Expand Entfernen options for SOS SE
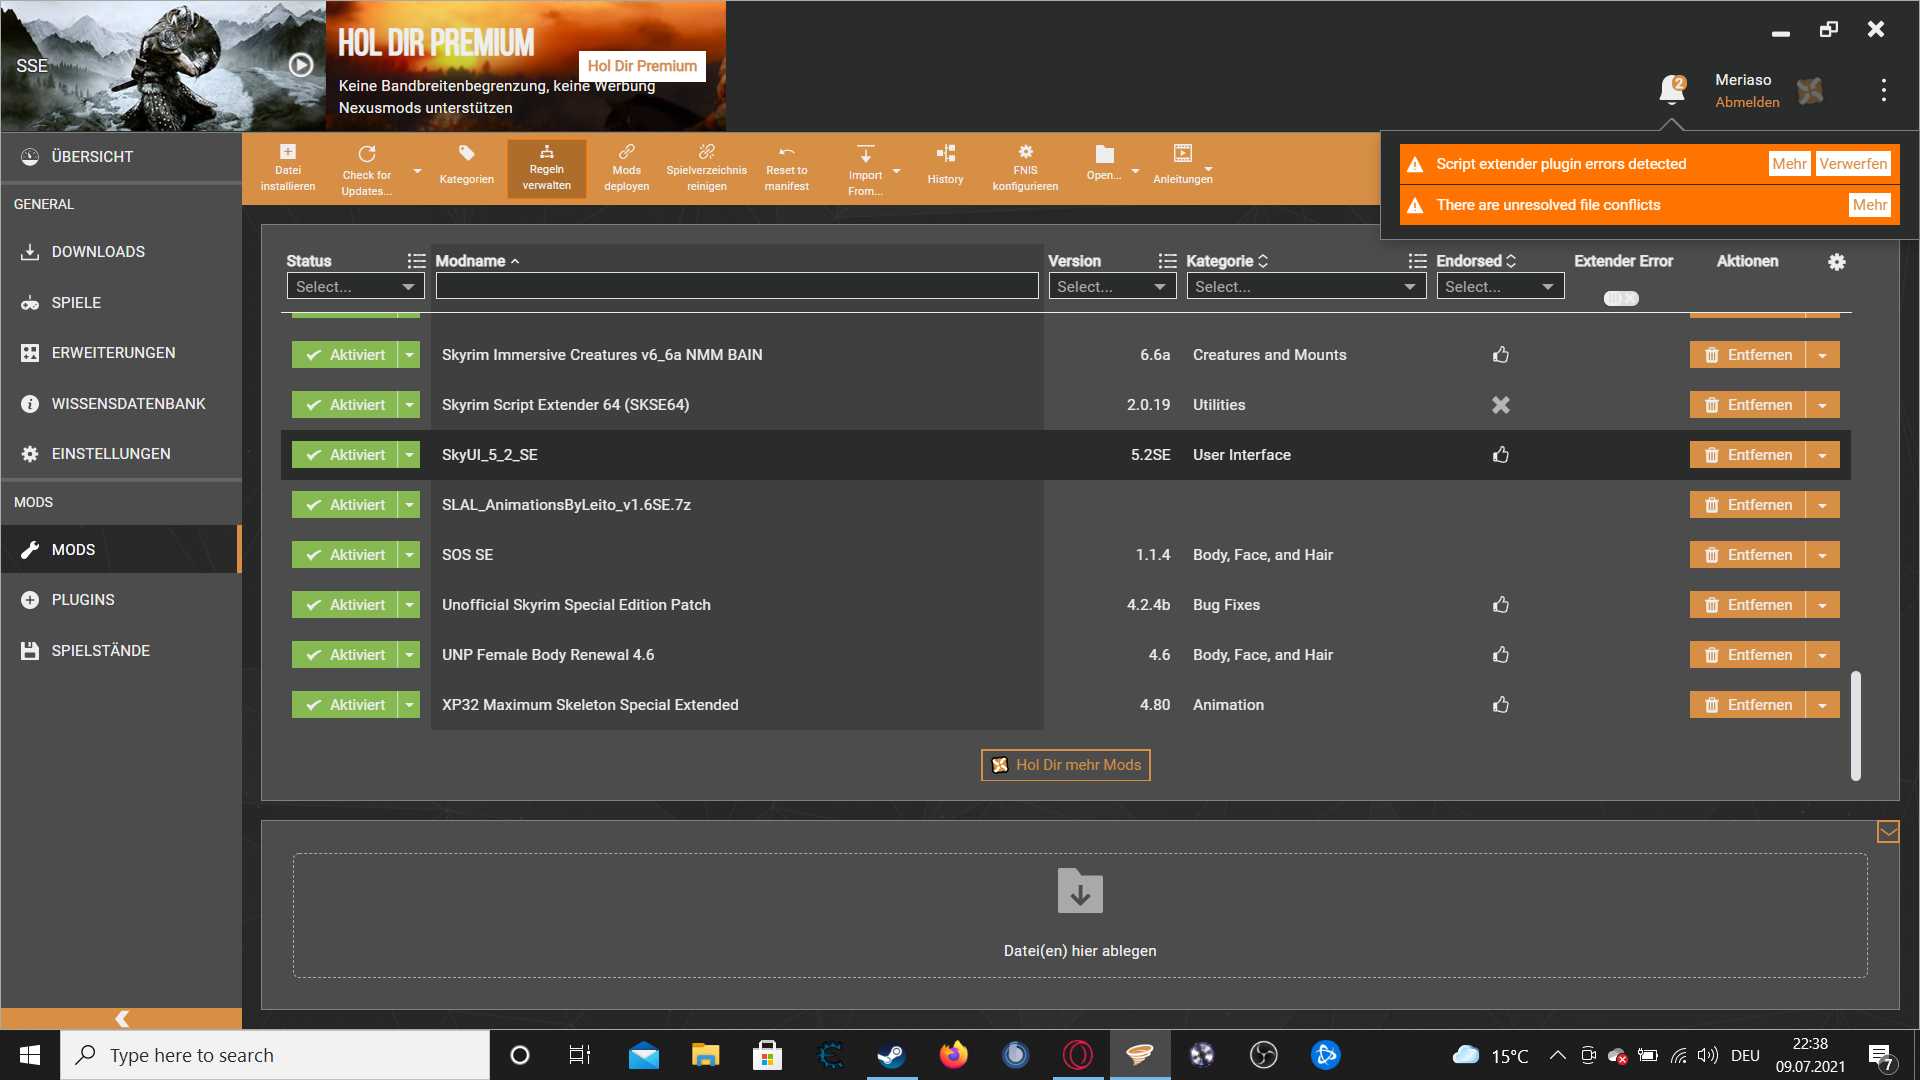This screenshot has width=1920, height=1080. coord(1823,555)
